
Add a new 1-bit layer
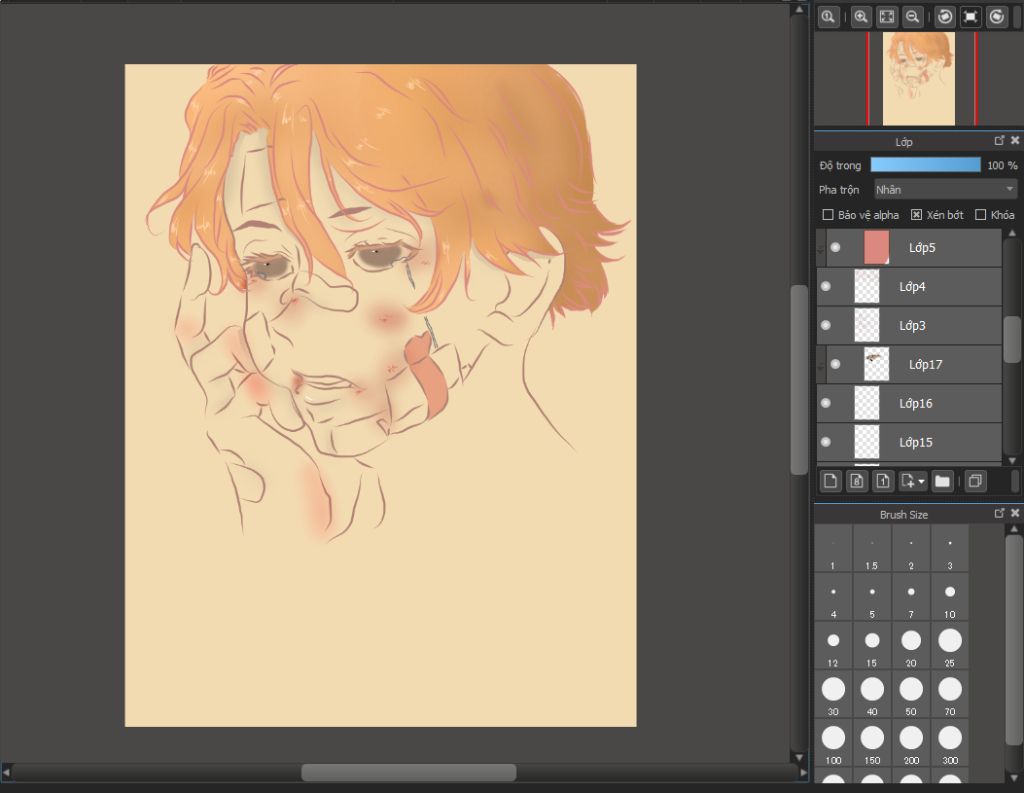[882, 481]
